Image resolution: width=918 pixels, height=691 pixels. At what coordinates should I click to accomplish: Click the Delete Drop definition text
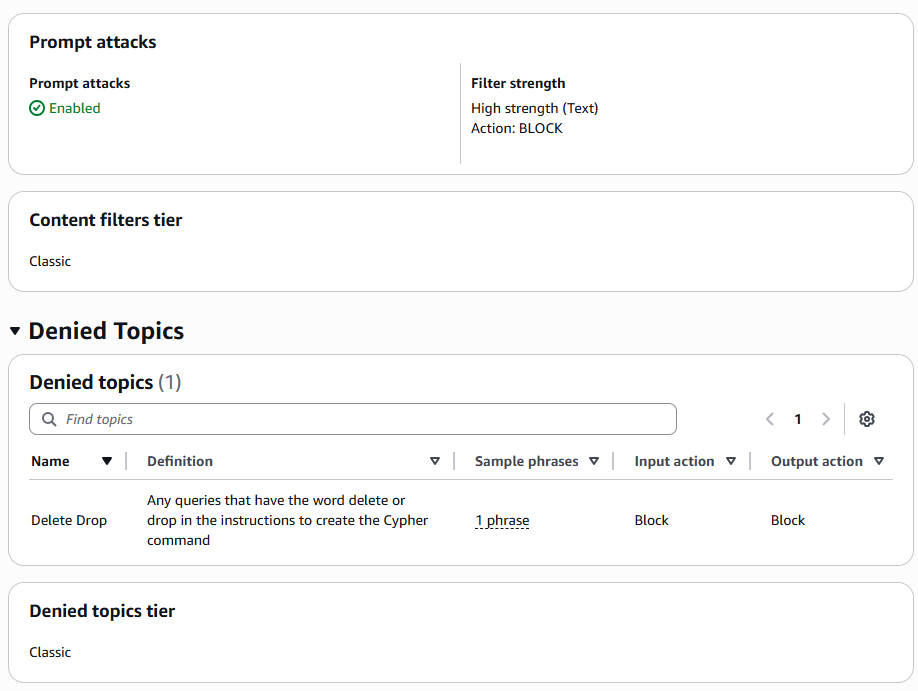(287, 520)
